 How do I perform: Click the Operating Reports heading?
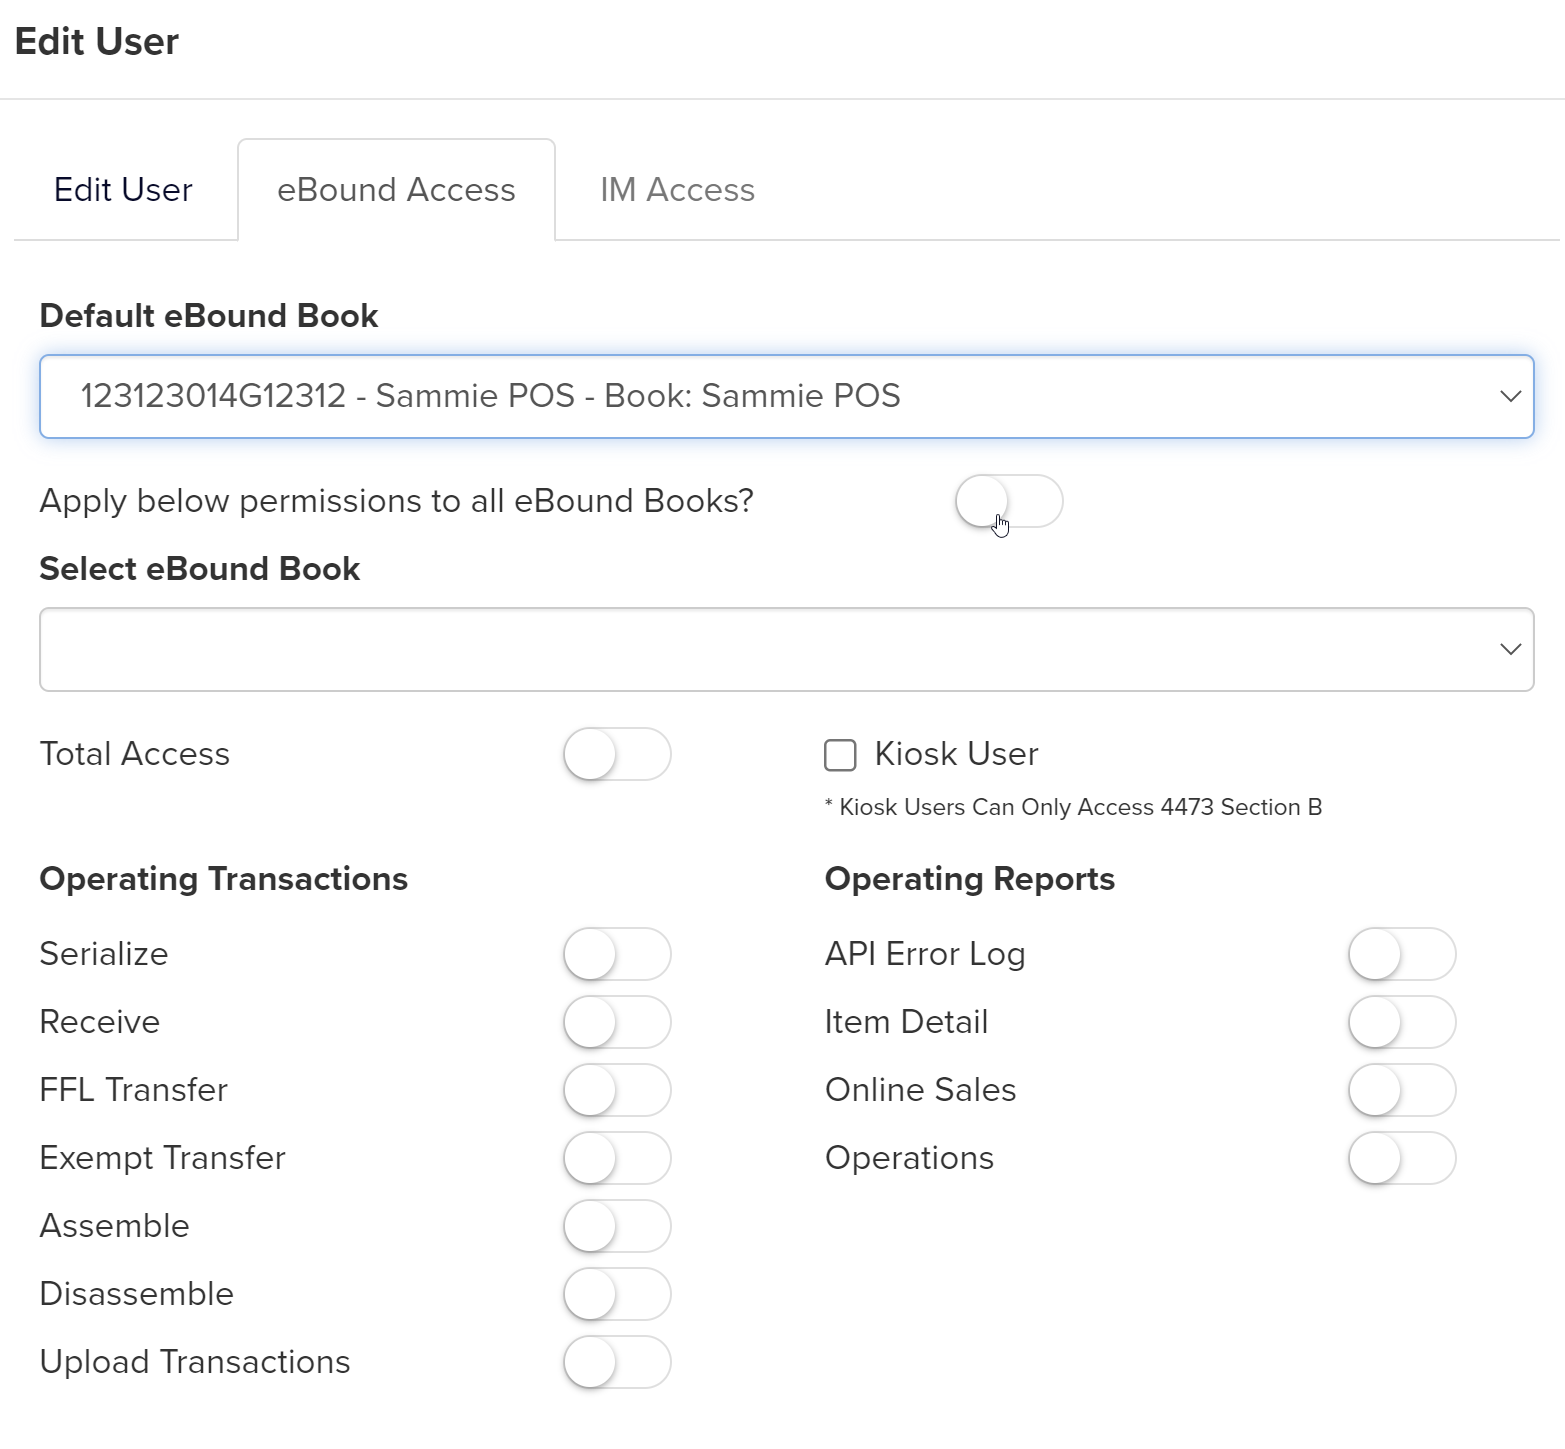(x=970, y=879)
